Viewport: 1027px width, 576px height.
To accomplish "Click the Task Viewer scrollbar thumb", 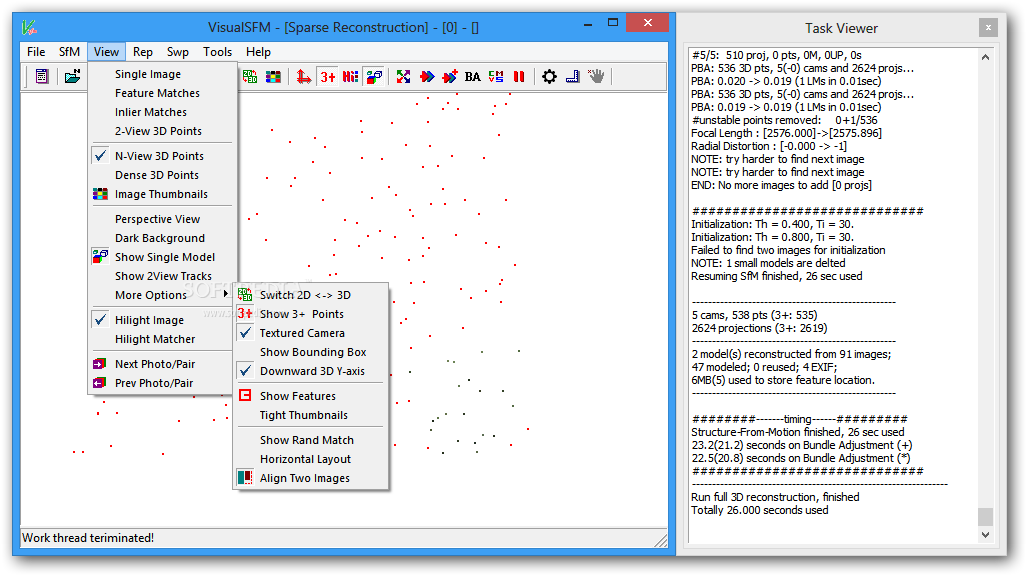I will [x=985, y=516].
